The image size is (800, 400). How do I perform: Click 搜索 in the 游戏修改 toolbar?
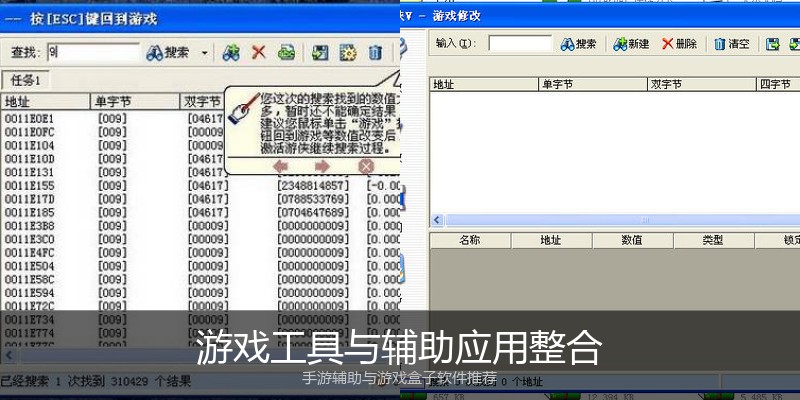pos(579,44)
